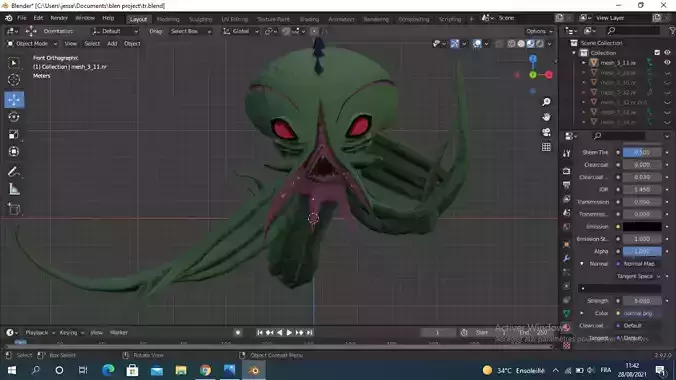Activate the Move tool
The width and height of the screenshot is (676, 380).
(x=14, y=100)
